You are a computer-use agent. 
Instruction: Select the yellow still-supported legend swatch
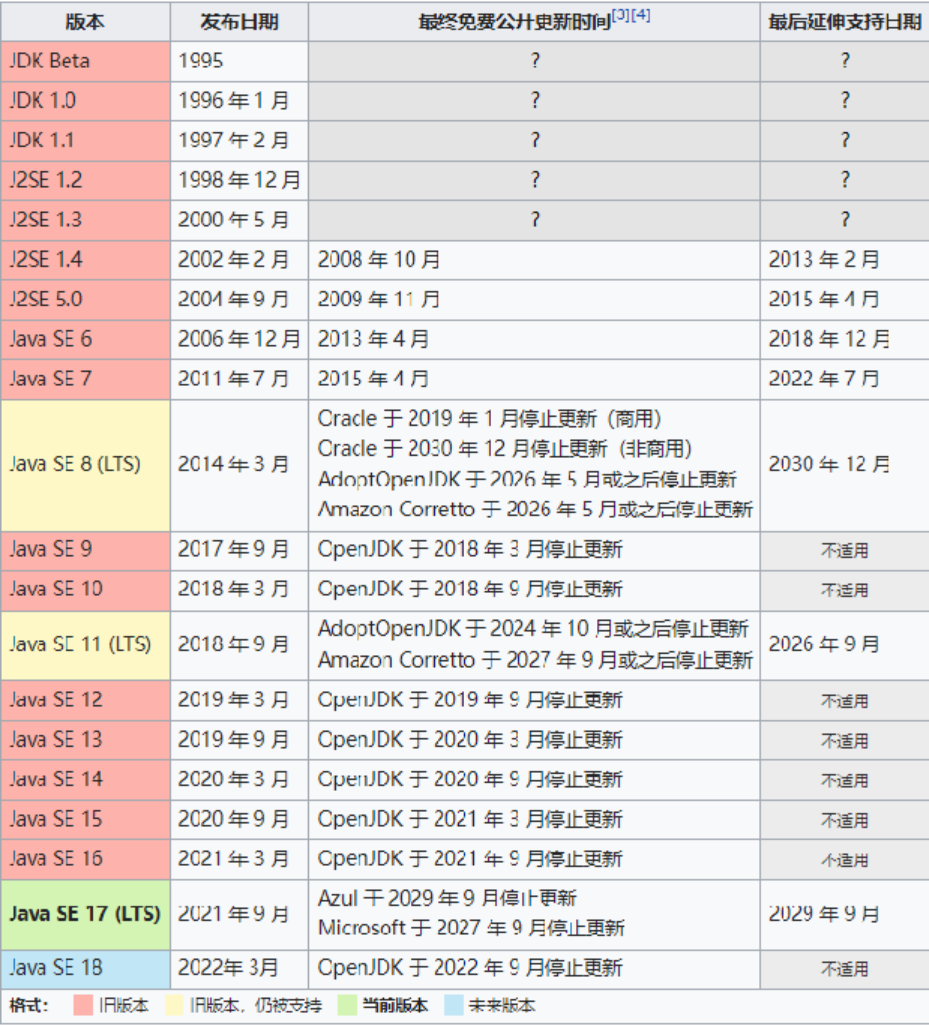[x=174, y=1005]
